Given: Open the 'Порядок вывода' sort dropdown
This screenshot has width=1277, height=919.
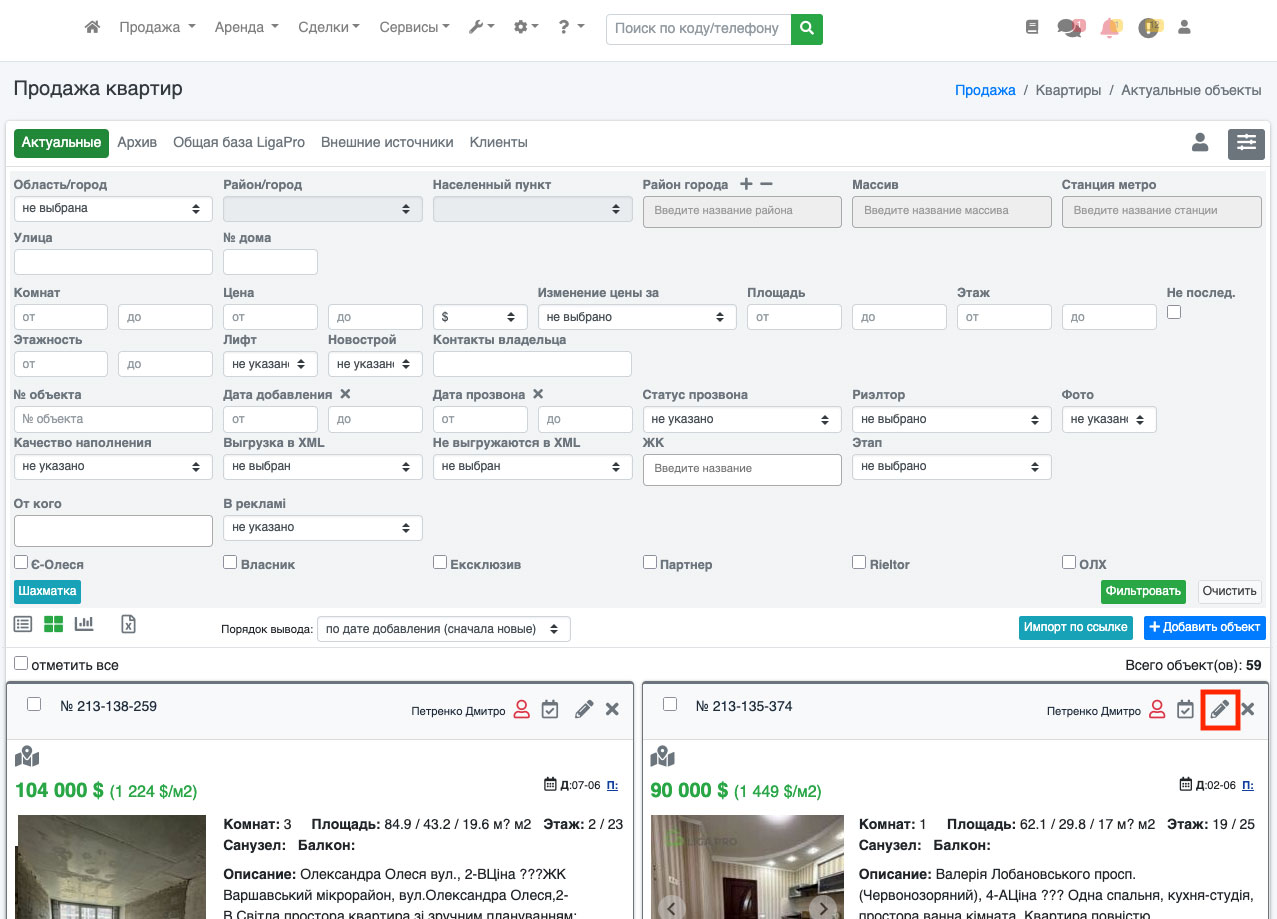Looking at the screenshot, I should 443,629.
